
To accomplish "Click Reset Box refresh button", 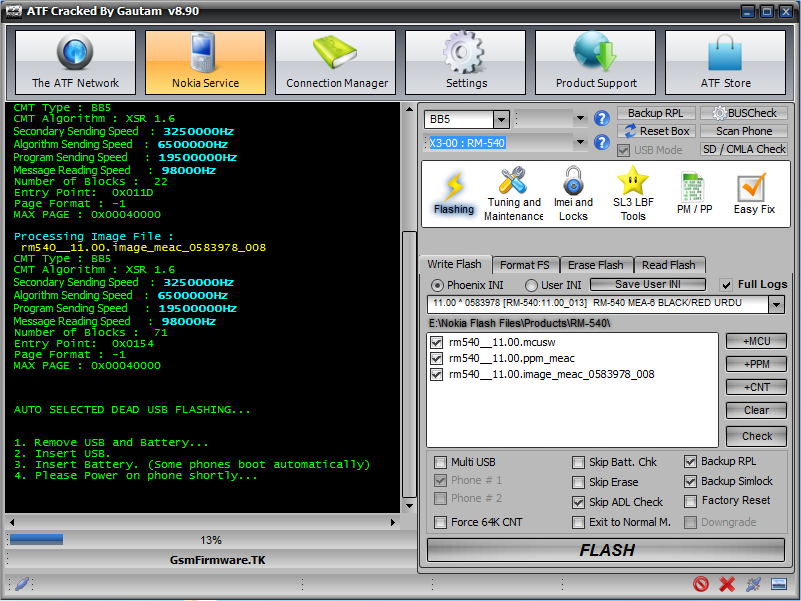I will click(656, 131).
